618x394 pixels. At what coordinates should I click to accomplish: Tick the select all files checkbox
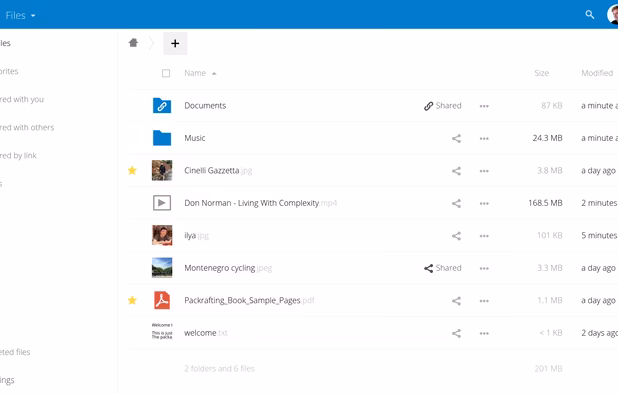point(166,73)
